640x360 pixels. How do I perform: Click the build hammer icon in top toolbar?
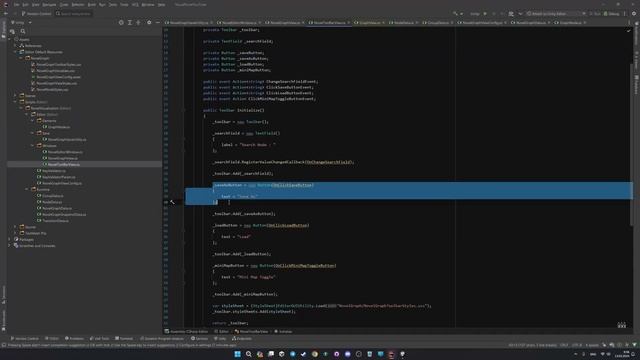(455, 13)
